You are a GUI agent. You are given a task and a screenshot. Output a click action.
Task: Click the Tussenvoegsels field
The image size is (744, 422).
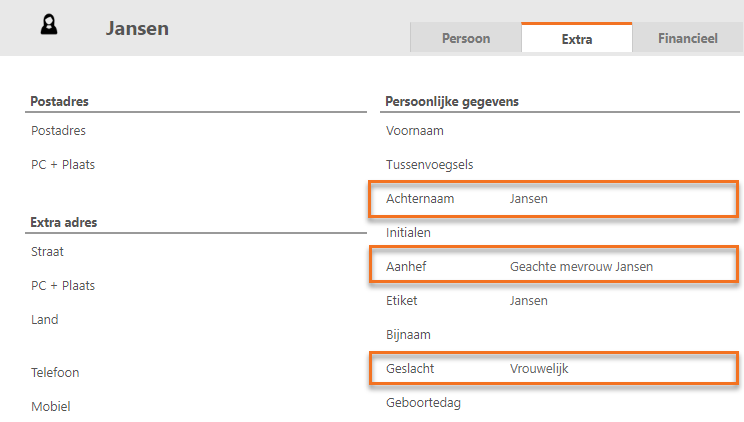click(x=553, y=164)
